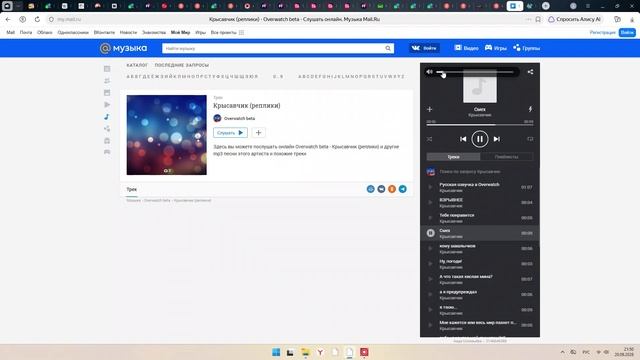Pause playback with the round pause button
Image resolution: width=640 pixels, height=360 pixels.
[x=480, y=139]
